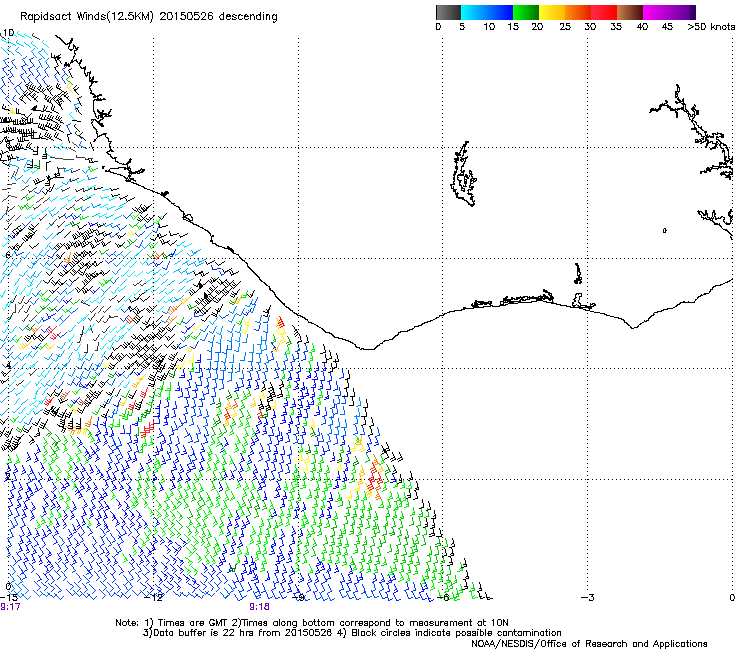Image resolution: width=740 pixels, height=650 pixels.
Task: Click the Rapidsact Winds(12.5KM) title text
Action: pyautogui.click(x=149, y=17)
